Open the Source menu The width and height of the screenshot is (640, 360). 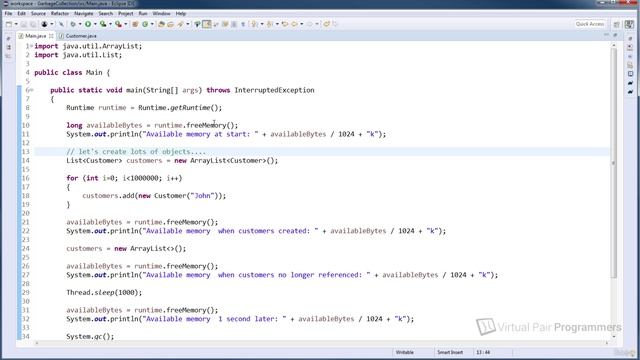coord(38,13)
